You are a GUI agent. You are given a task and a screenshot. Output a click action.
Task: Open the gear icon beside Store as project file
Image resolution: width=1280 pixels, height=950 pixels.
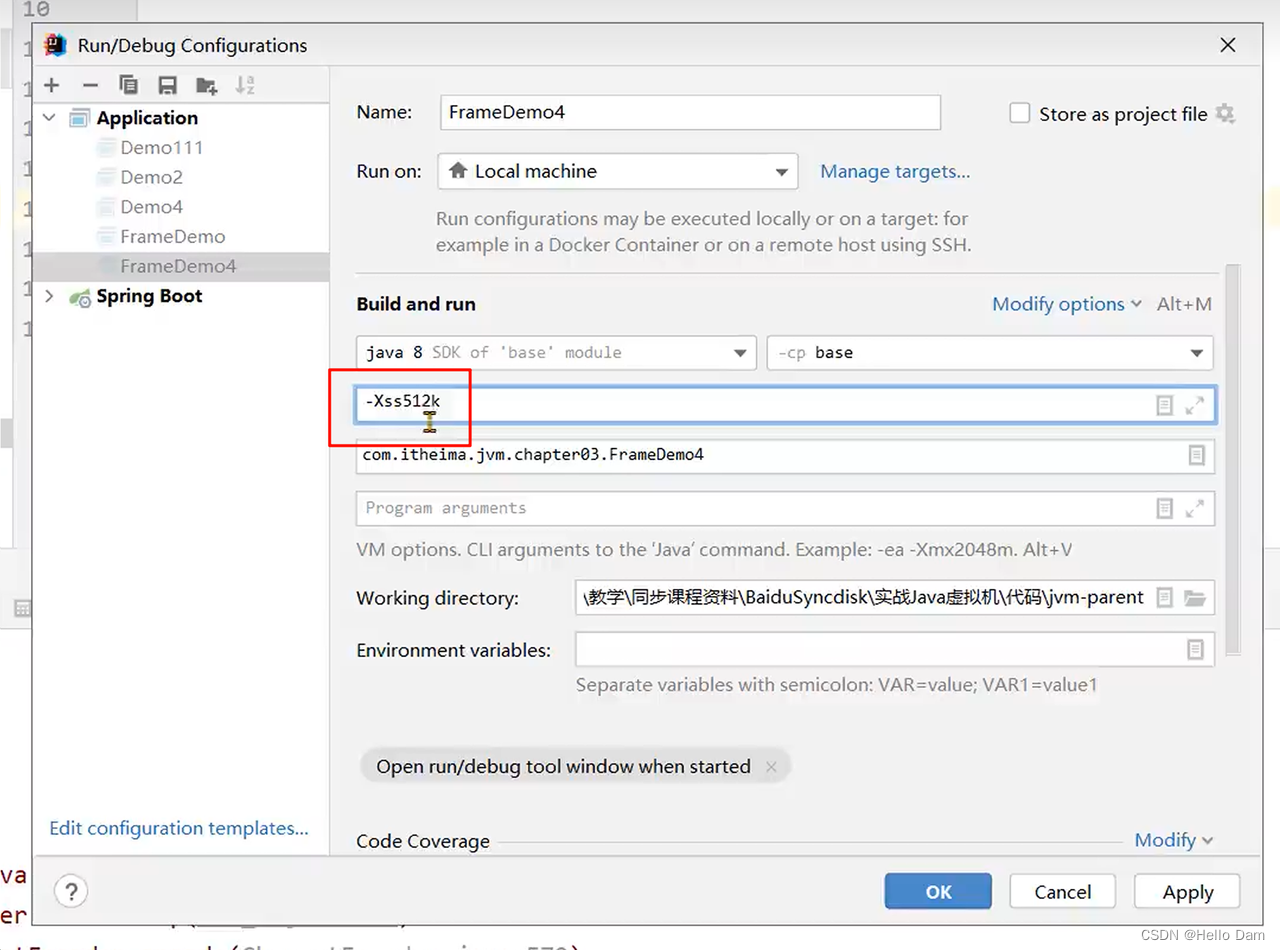(1225, 114)
